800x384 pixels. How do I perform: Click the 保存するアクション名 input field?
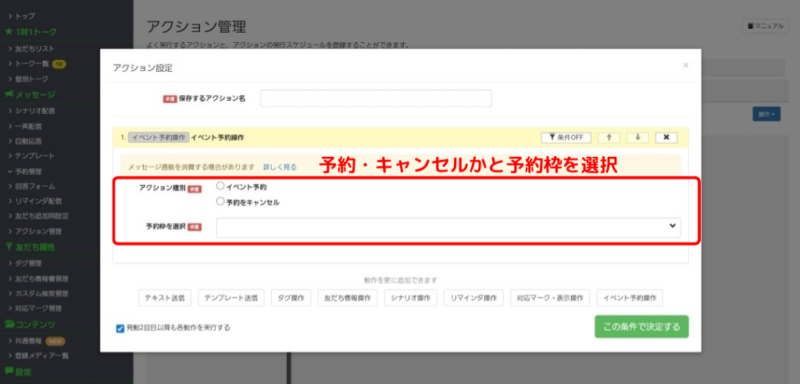click(x=376, y=98)
